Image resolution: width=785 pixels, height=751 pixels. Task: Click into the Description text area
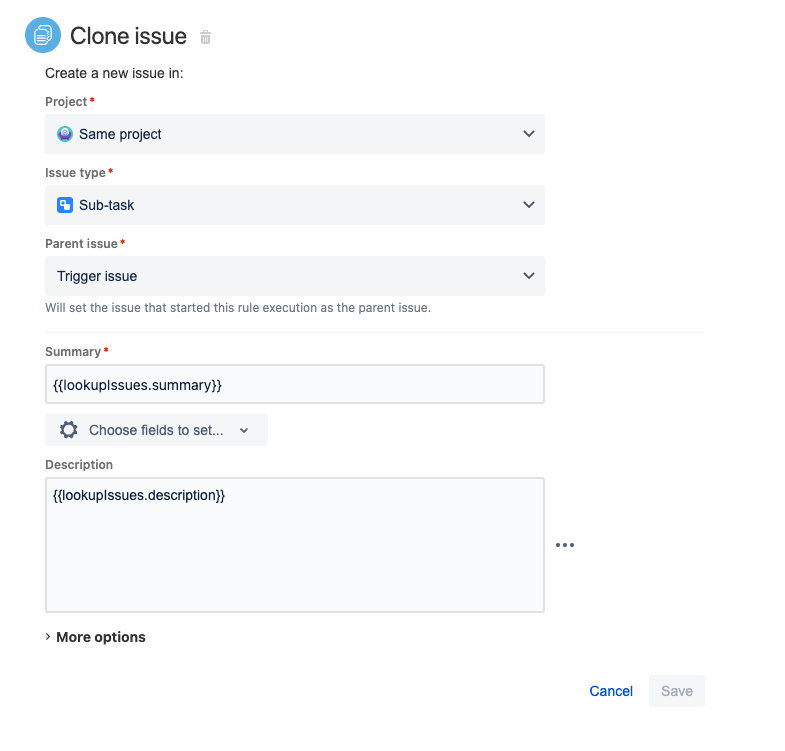[x=295, y=545]
